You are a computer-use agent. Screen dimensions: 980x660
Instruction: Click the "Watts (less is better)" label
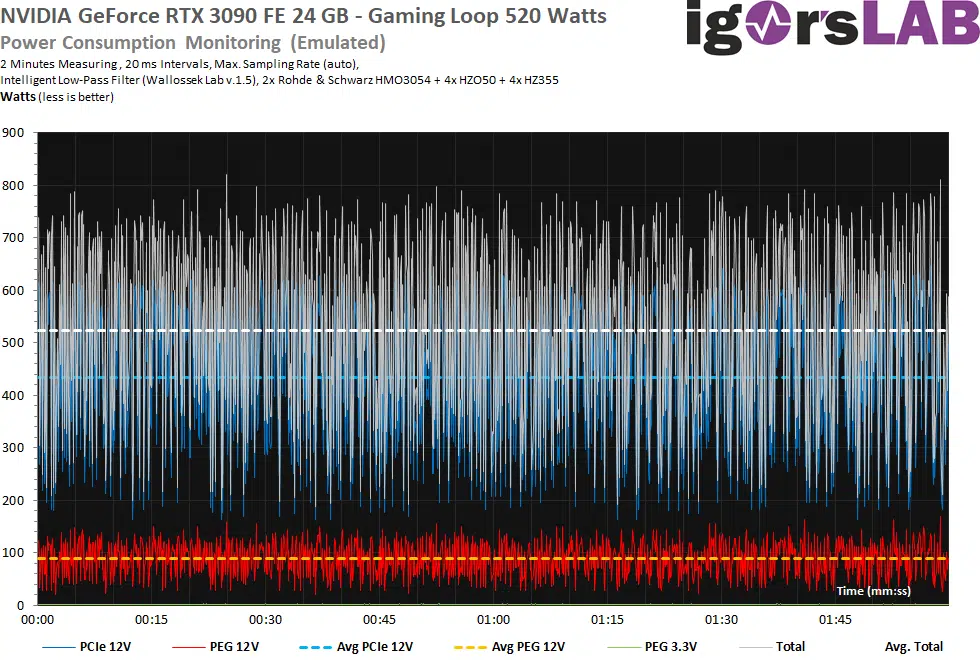pos(57,97)
